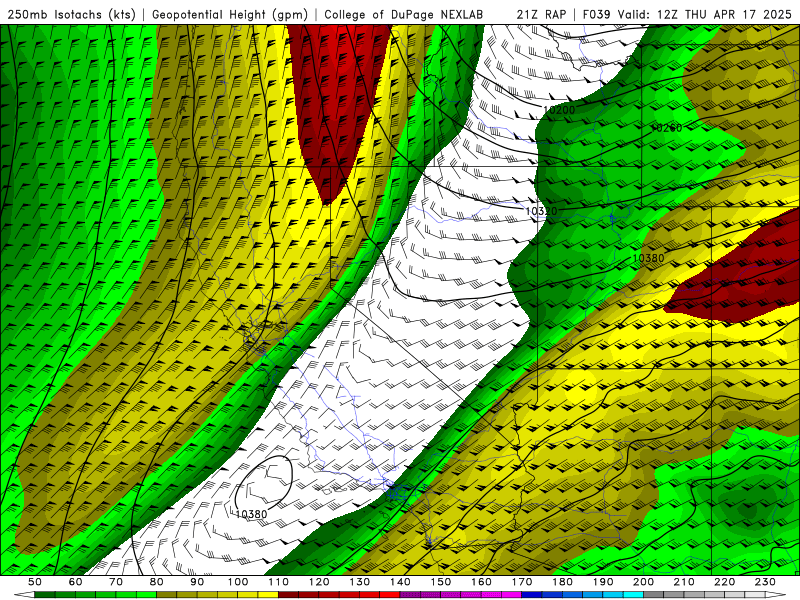The height and width of the screenshot is (600, 800).
Task: Click the "250mb Isotachs (kts)" title text
Action: point(72,14)
